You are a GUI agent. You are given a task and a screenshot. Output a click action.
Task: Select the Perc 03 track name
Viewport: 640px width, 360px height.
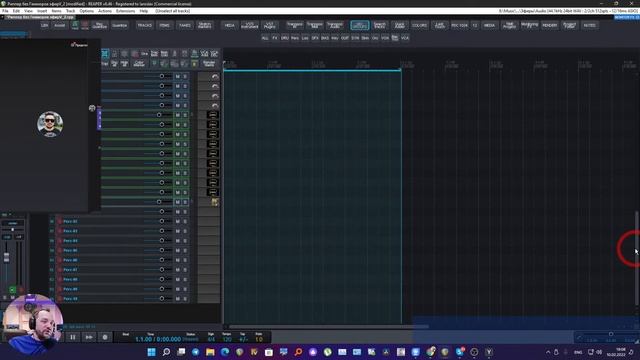point(70,231)
